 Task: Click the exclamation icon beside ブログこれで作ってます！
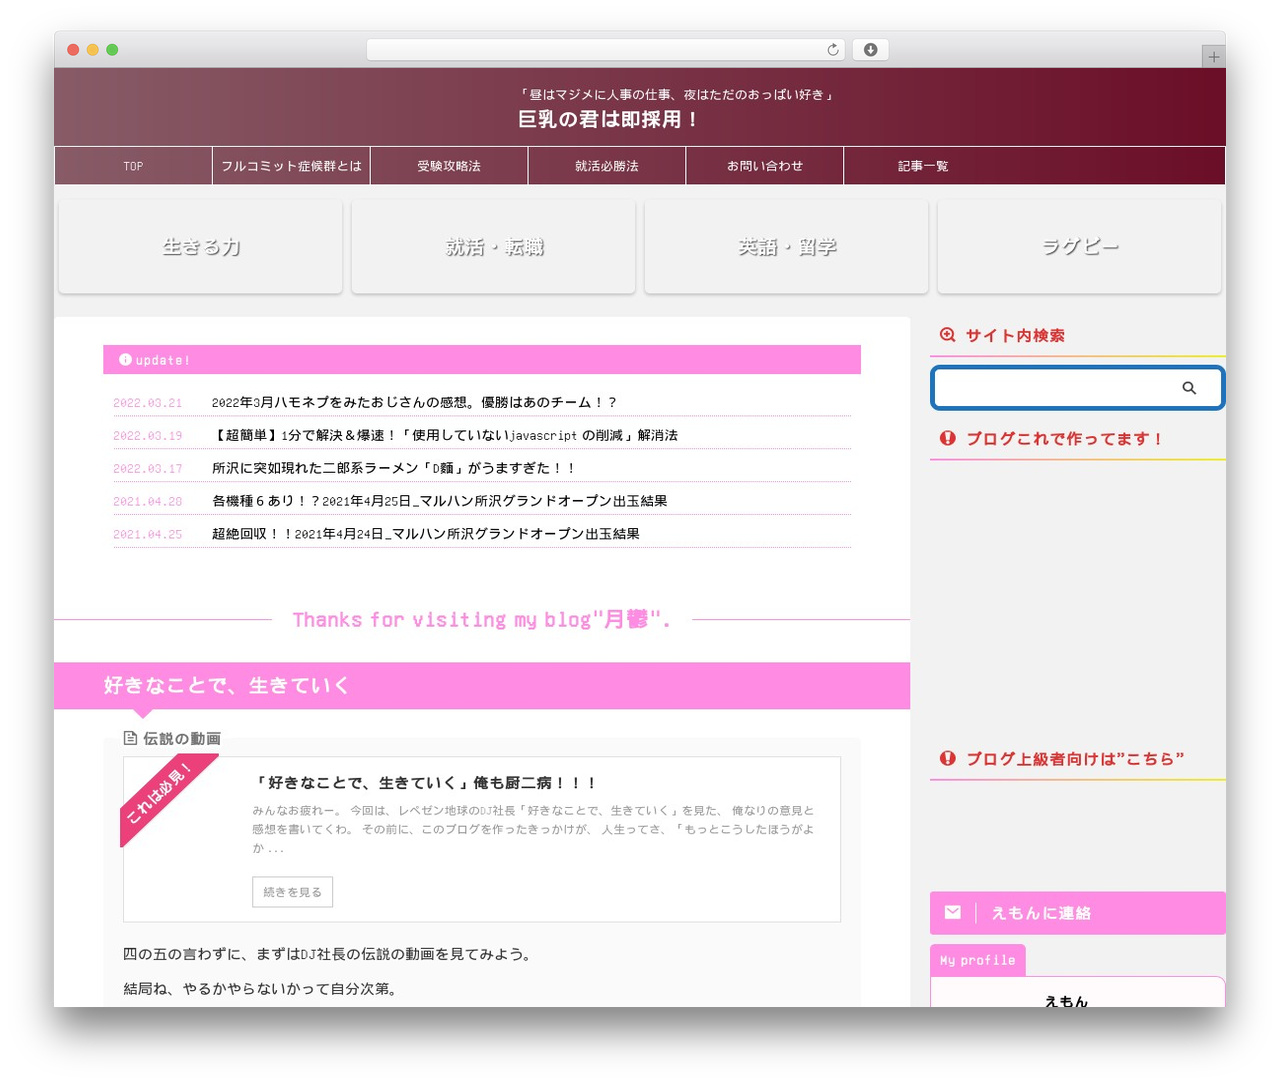pos(948,438)
